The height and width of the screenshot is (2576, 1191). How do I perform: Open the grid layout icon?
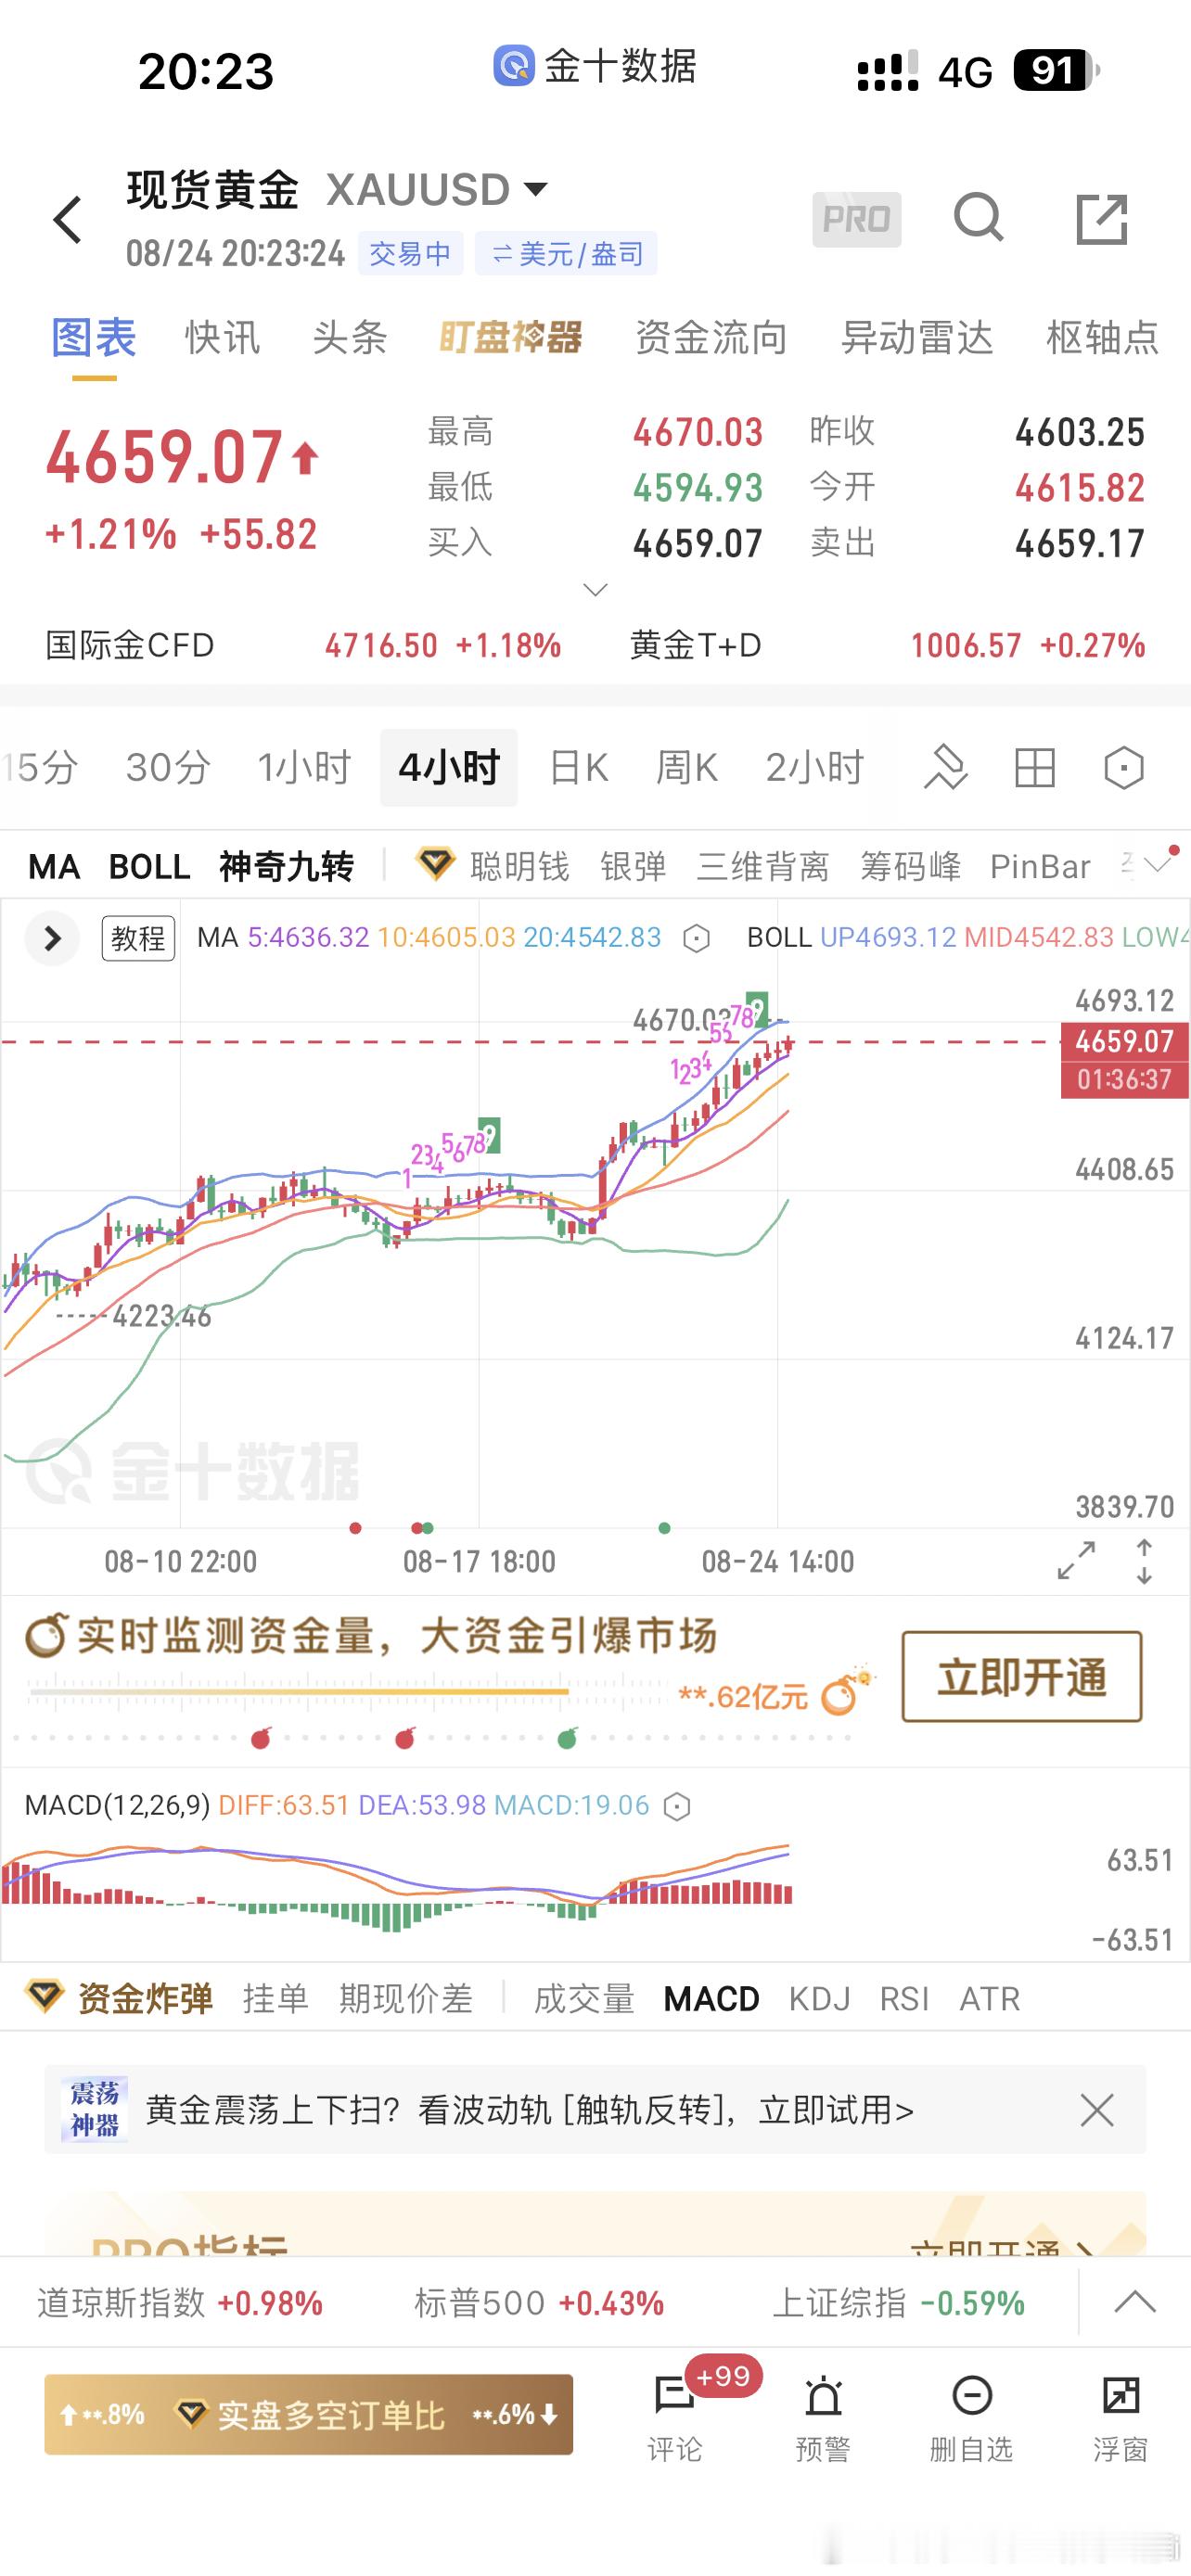(1034, 768)
